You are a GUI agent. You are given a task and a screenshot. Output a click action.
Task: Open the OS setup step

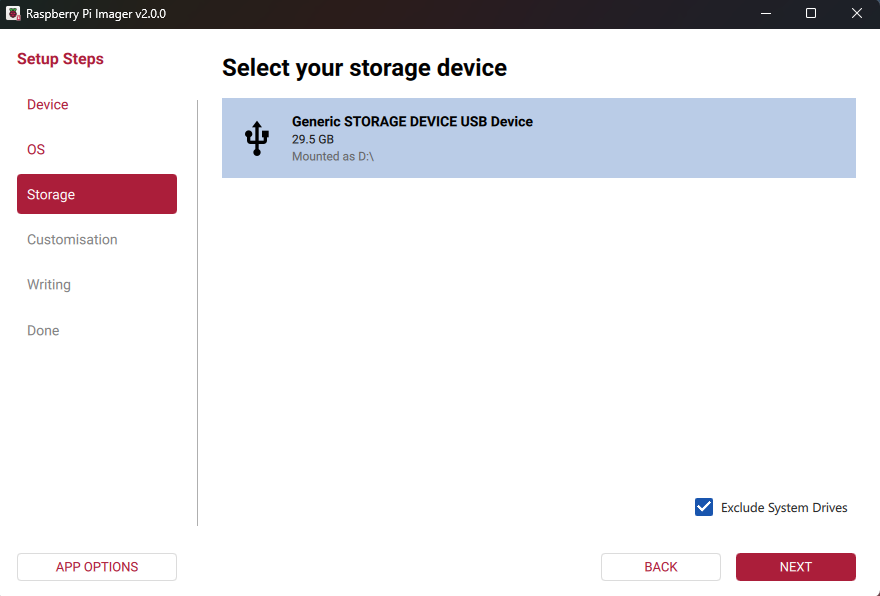tap(35, 149)
